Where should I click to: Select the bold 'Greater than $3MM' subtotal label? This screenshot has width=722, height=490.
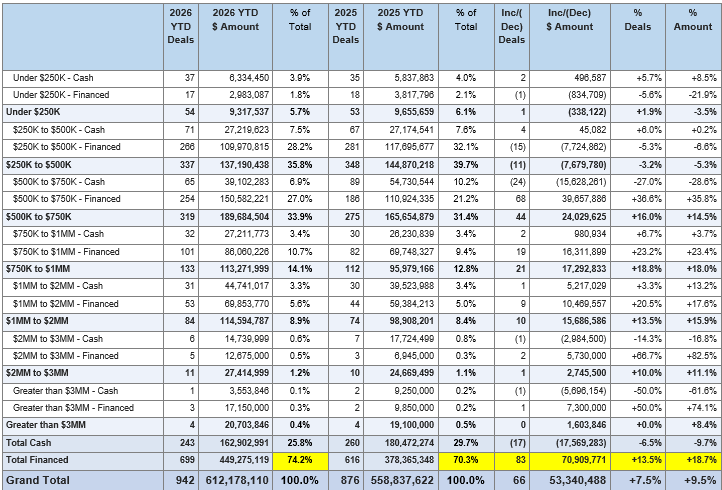pyautogui.click(x=46, y=425)
